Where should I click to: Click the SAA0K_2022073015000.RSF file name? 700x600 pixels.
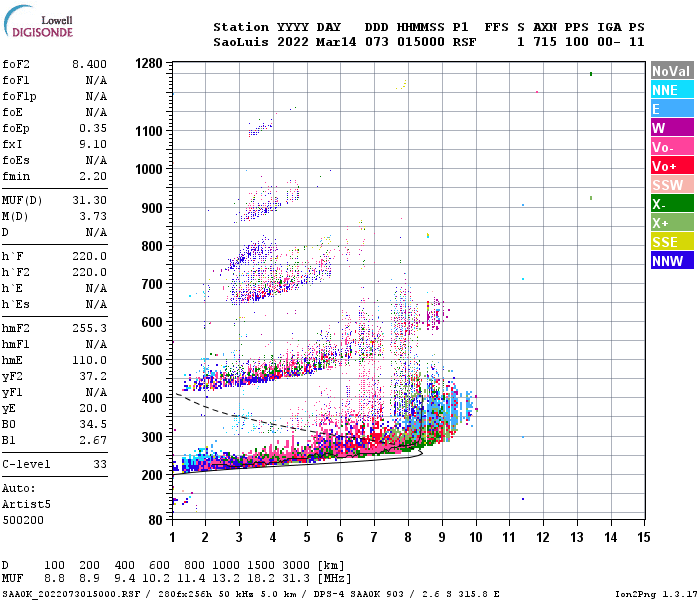pos(71,594)
